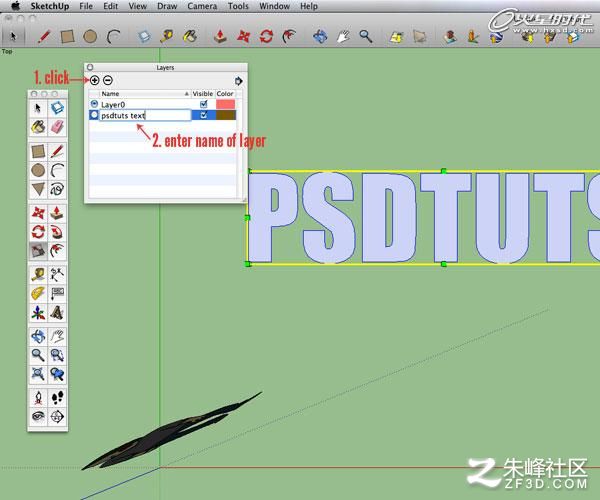
Task: Activate the Orbit tool in top toolbar
Action: [320, 37]
